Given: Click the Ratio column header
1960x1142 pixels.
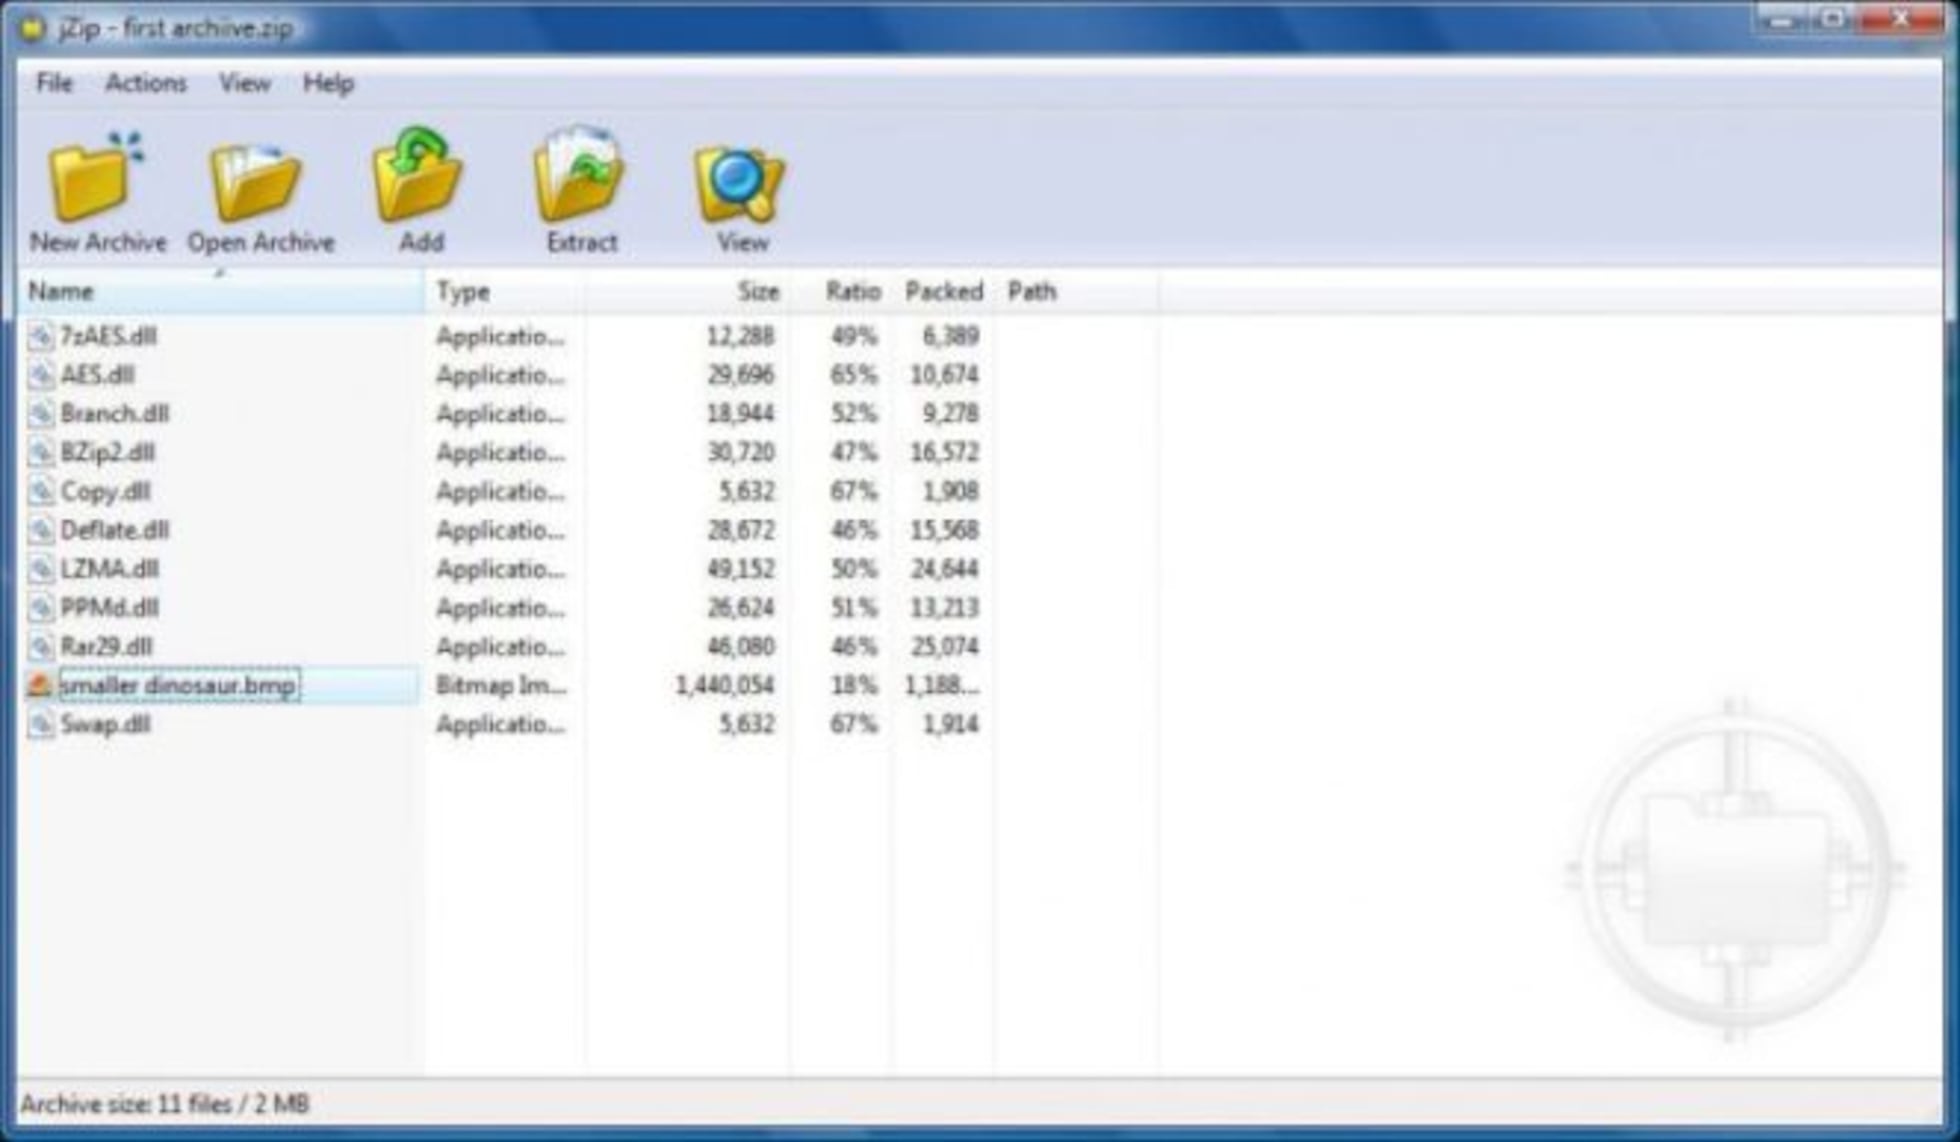Looking at the screenshot, I should 853,291.
